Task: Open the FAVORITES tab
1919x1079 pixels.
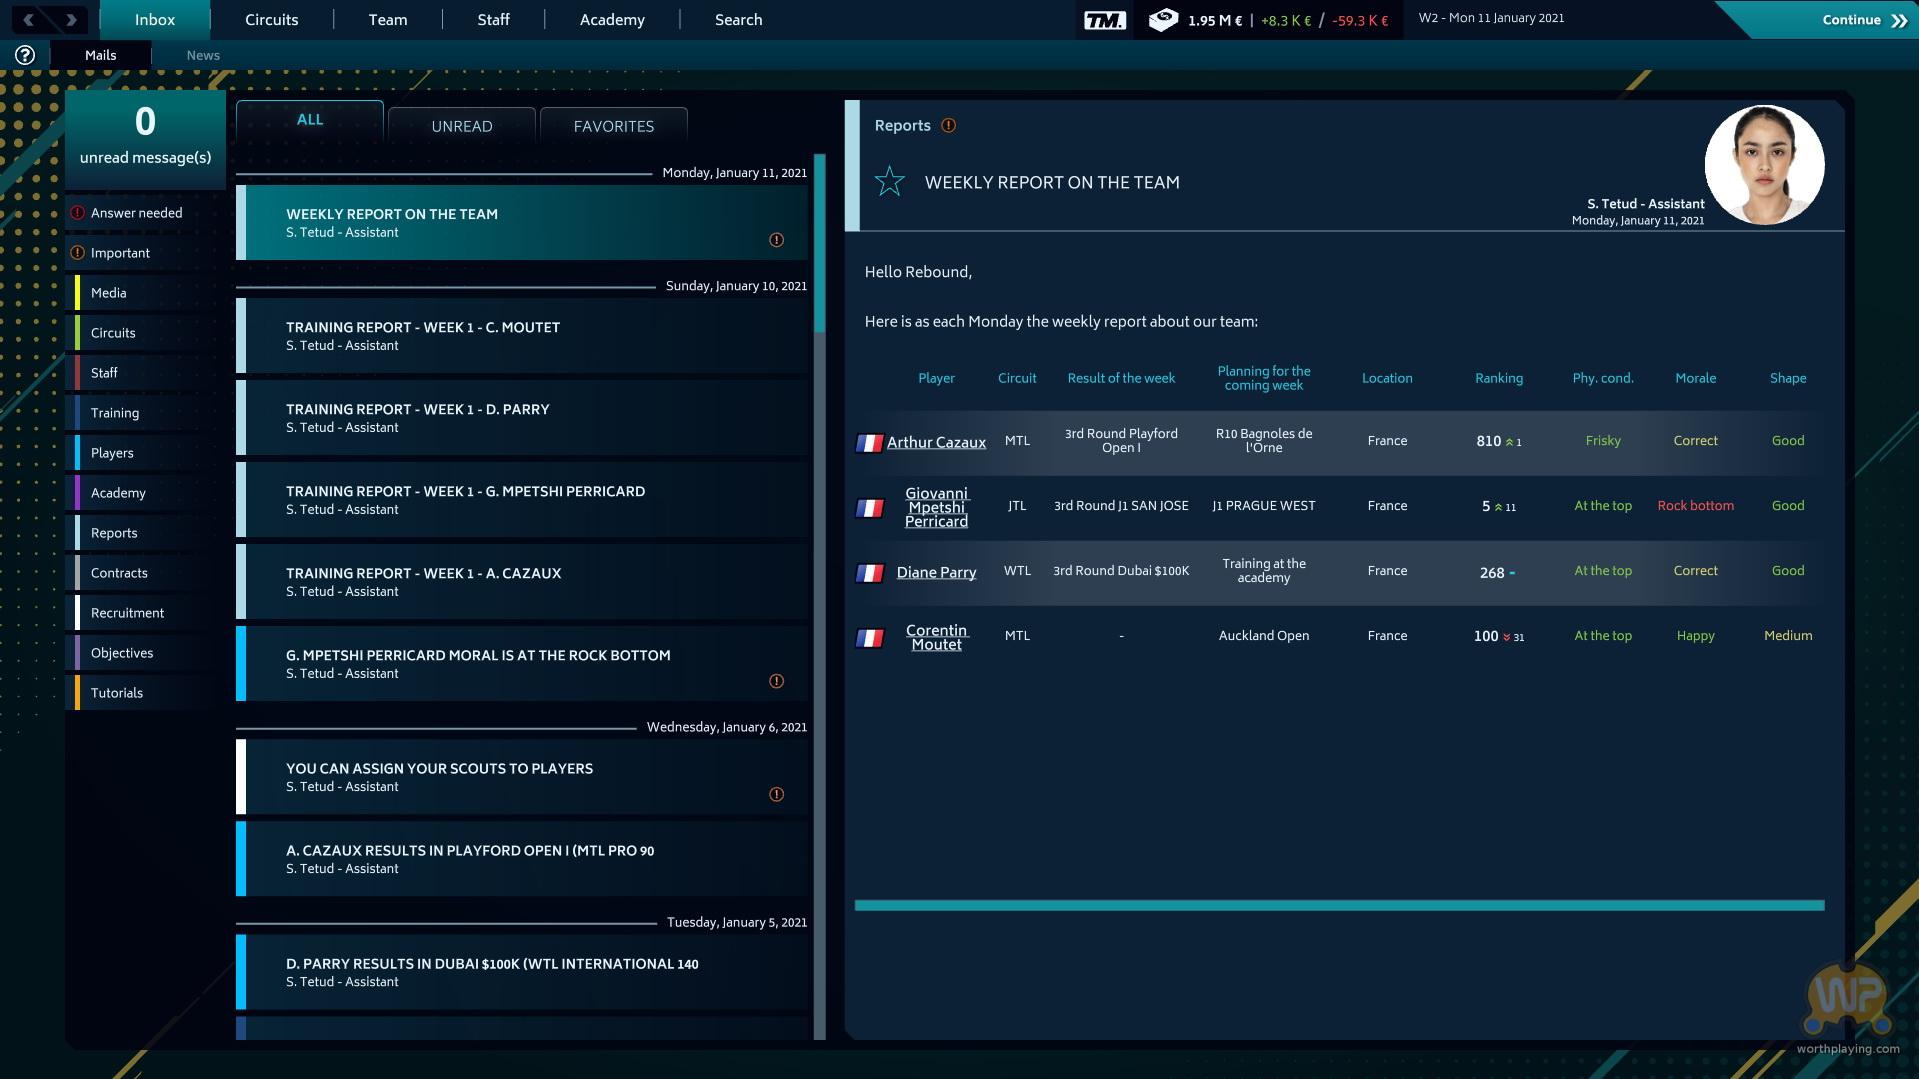Action: pos(613,126)
